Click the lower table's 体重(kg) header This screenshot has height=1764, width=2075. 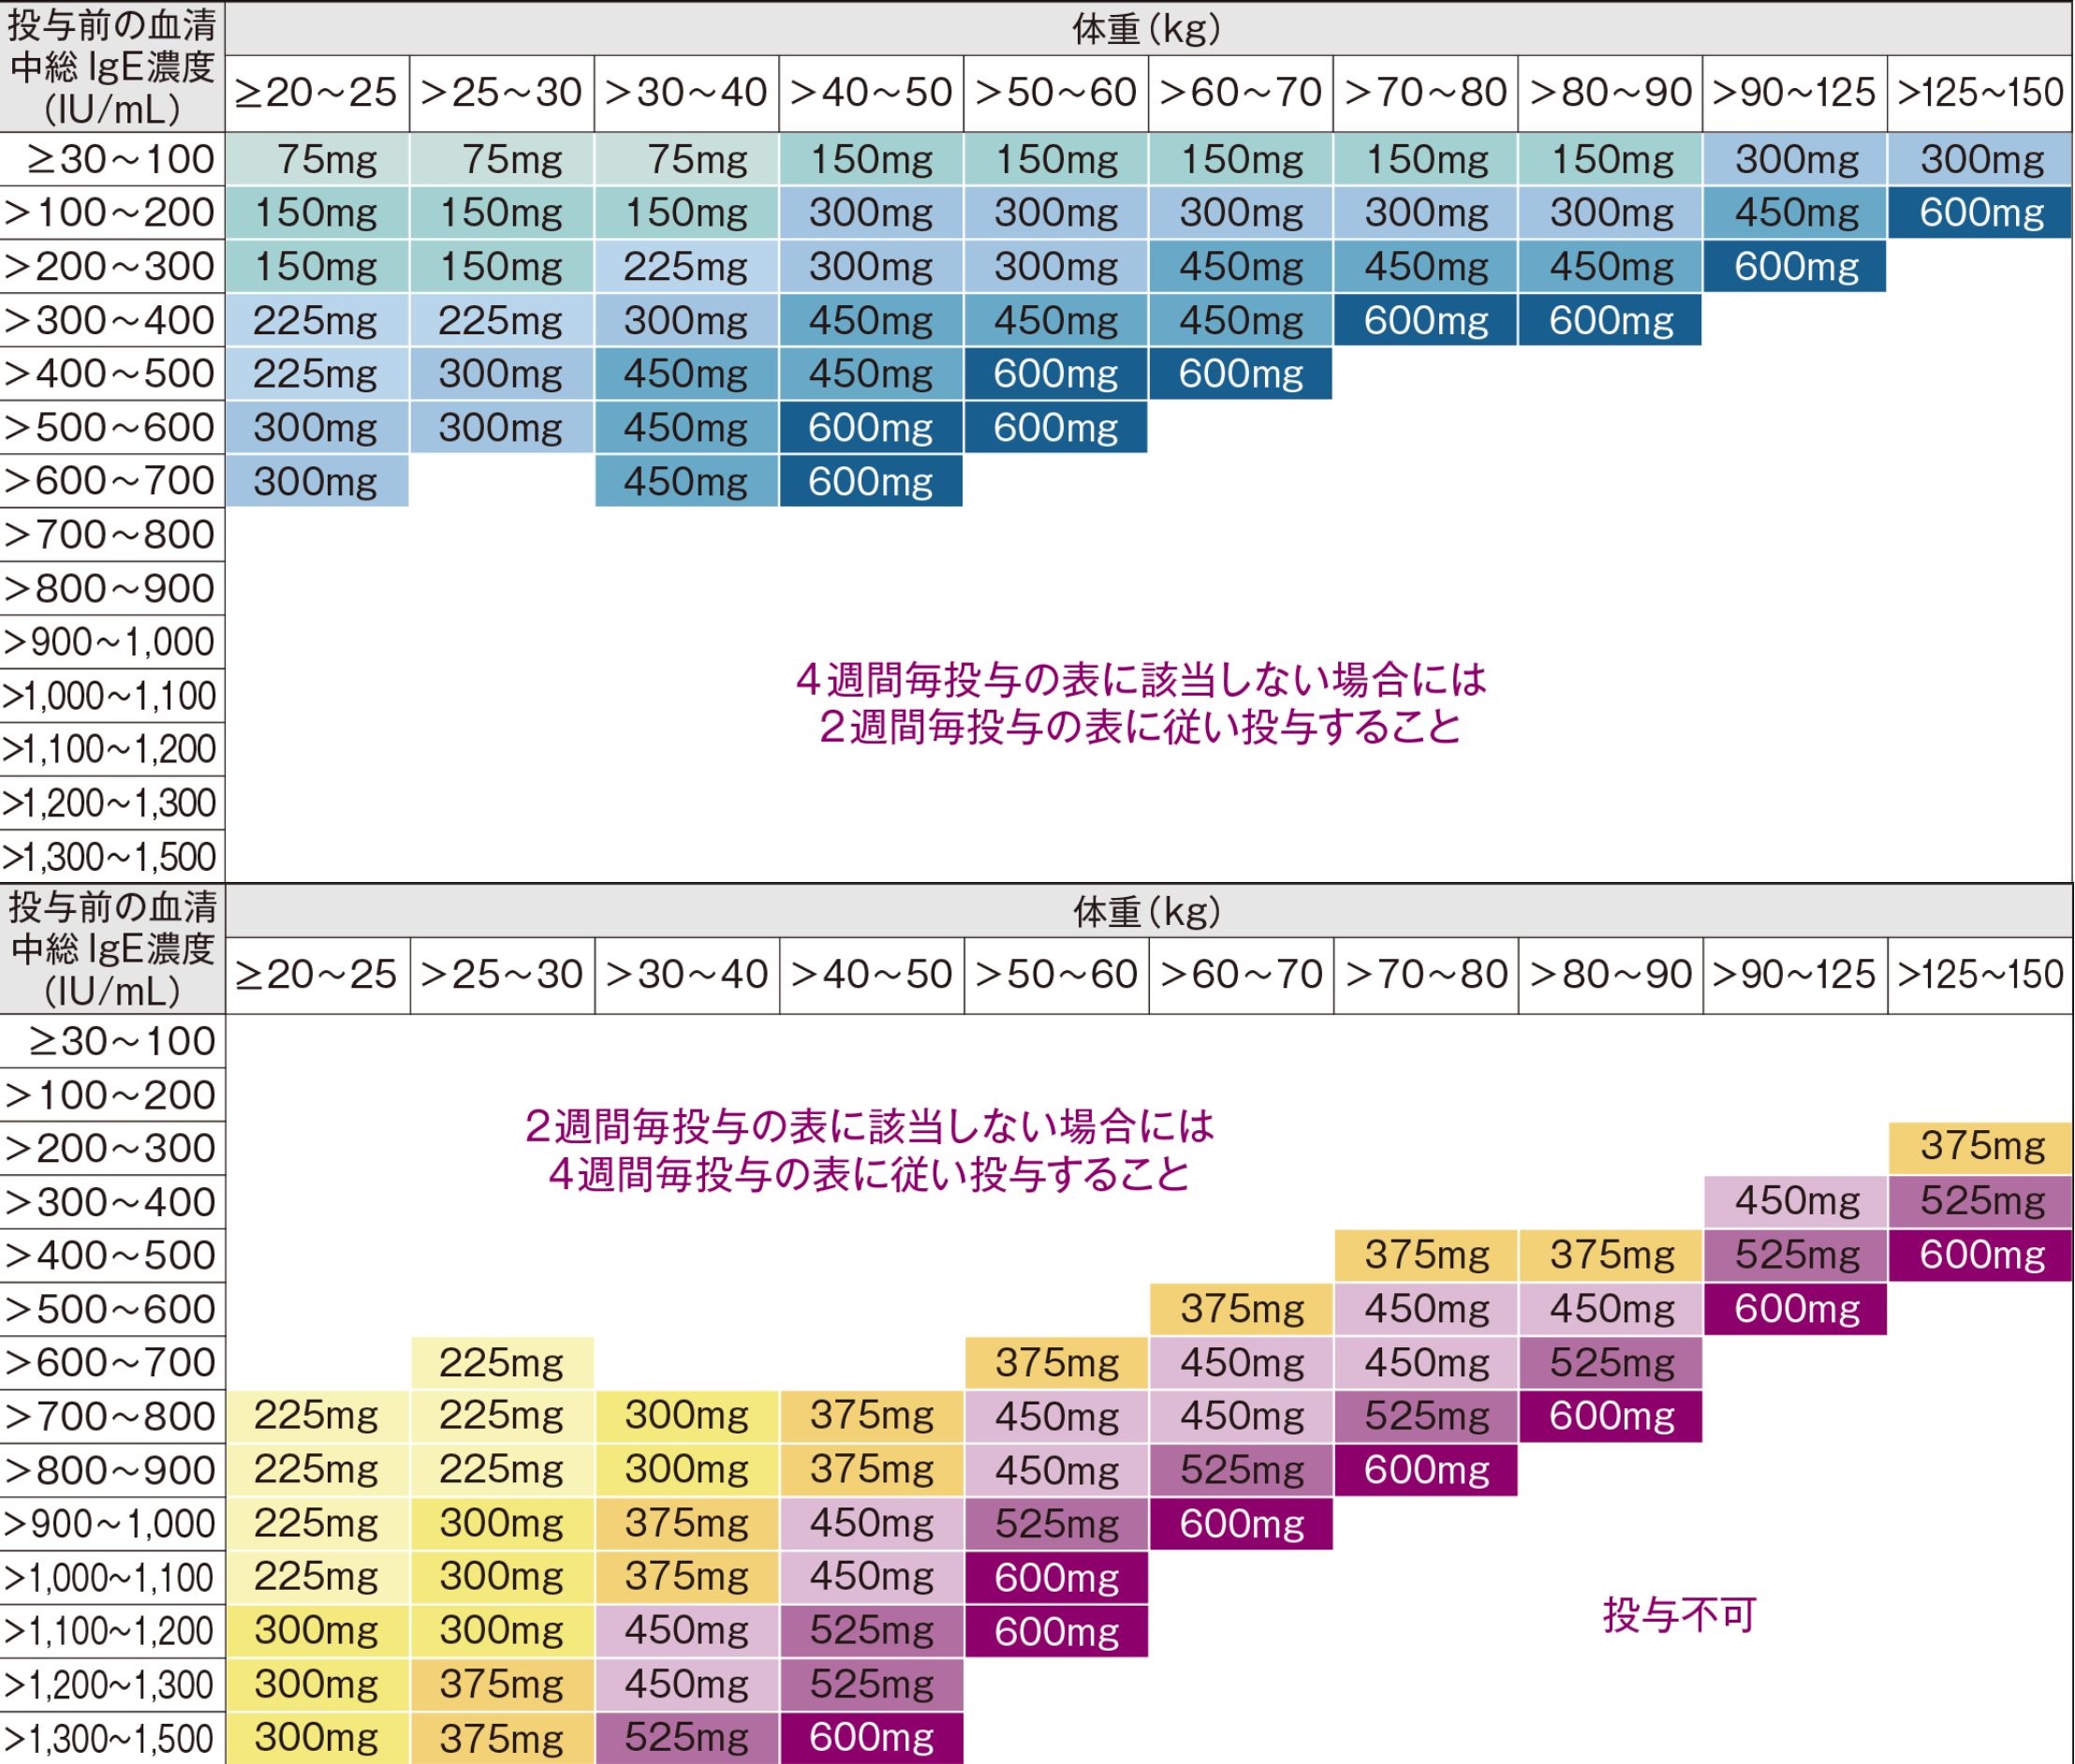pos(1147,911)
